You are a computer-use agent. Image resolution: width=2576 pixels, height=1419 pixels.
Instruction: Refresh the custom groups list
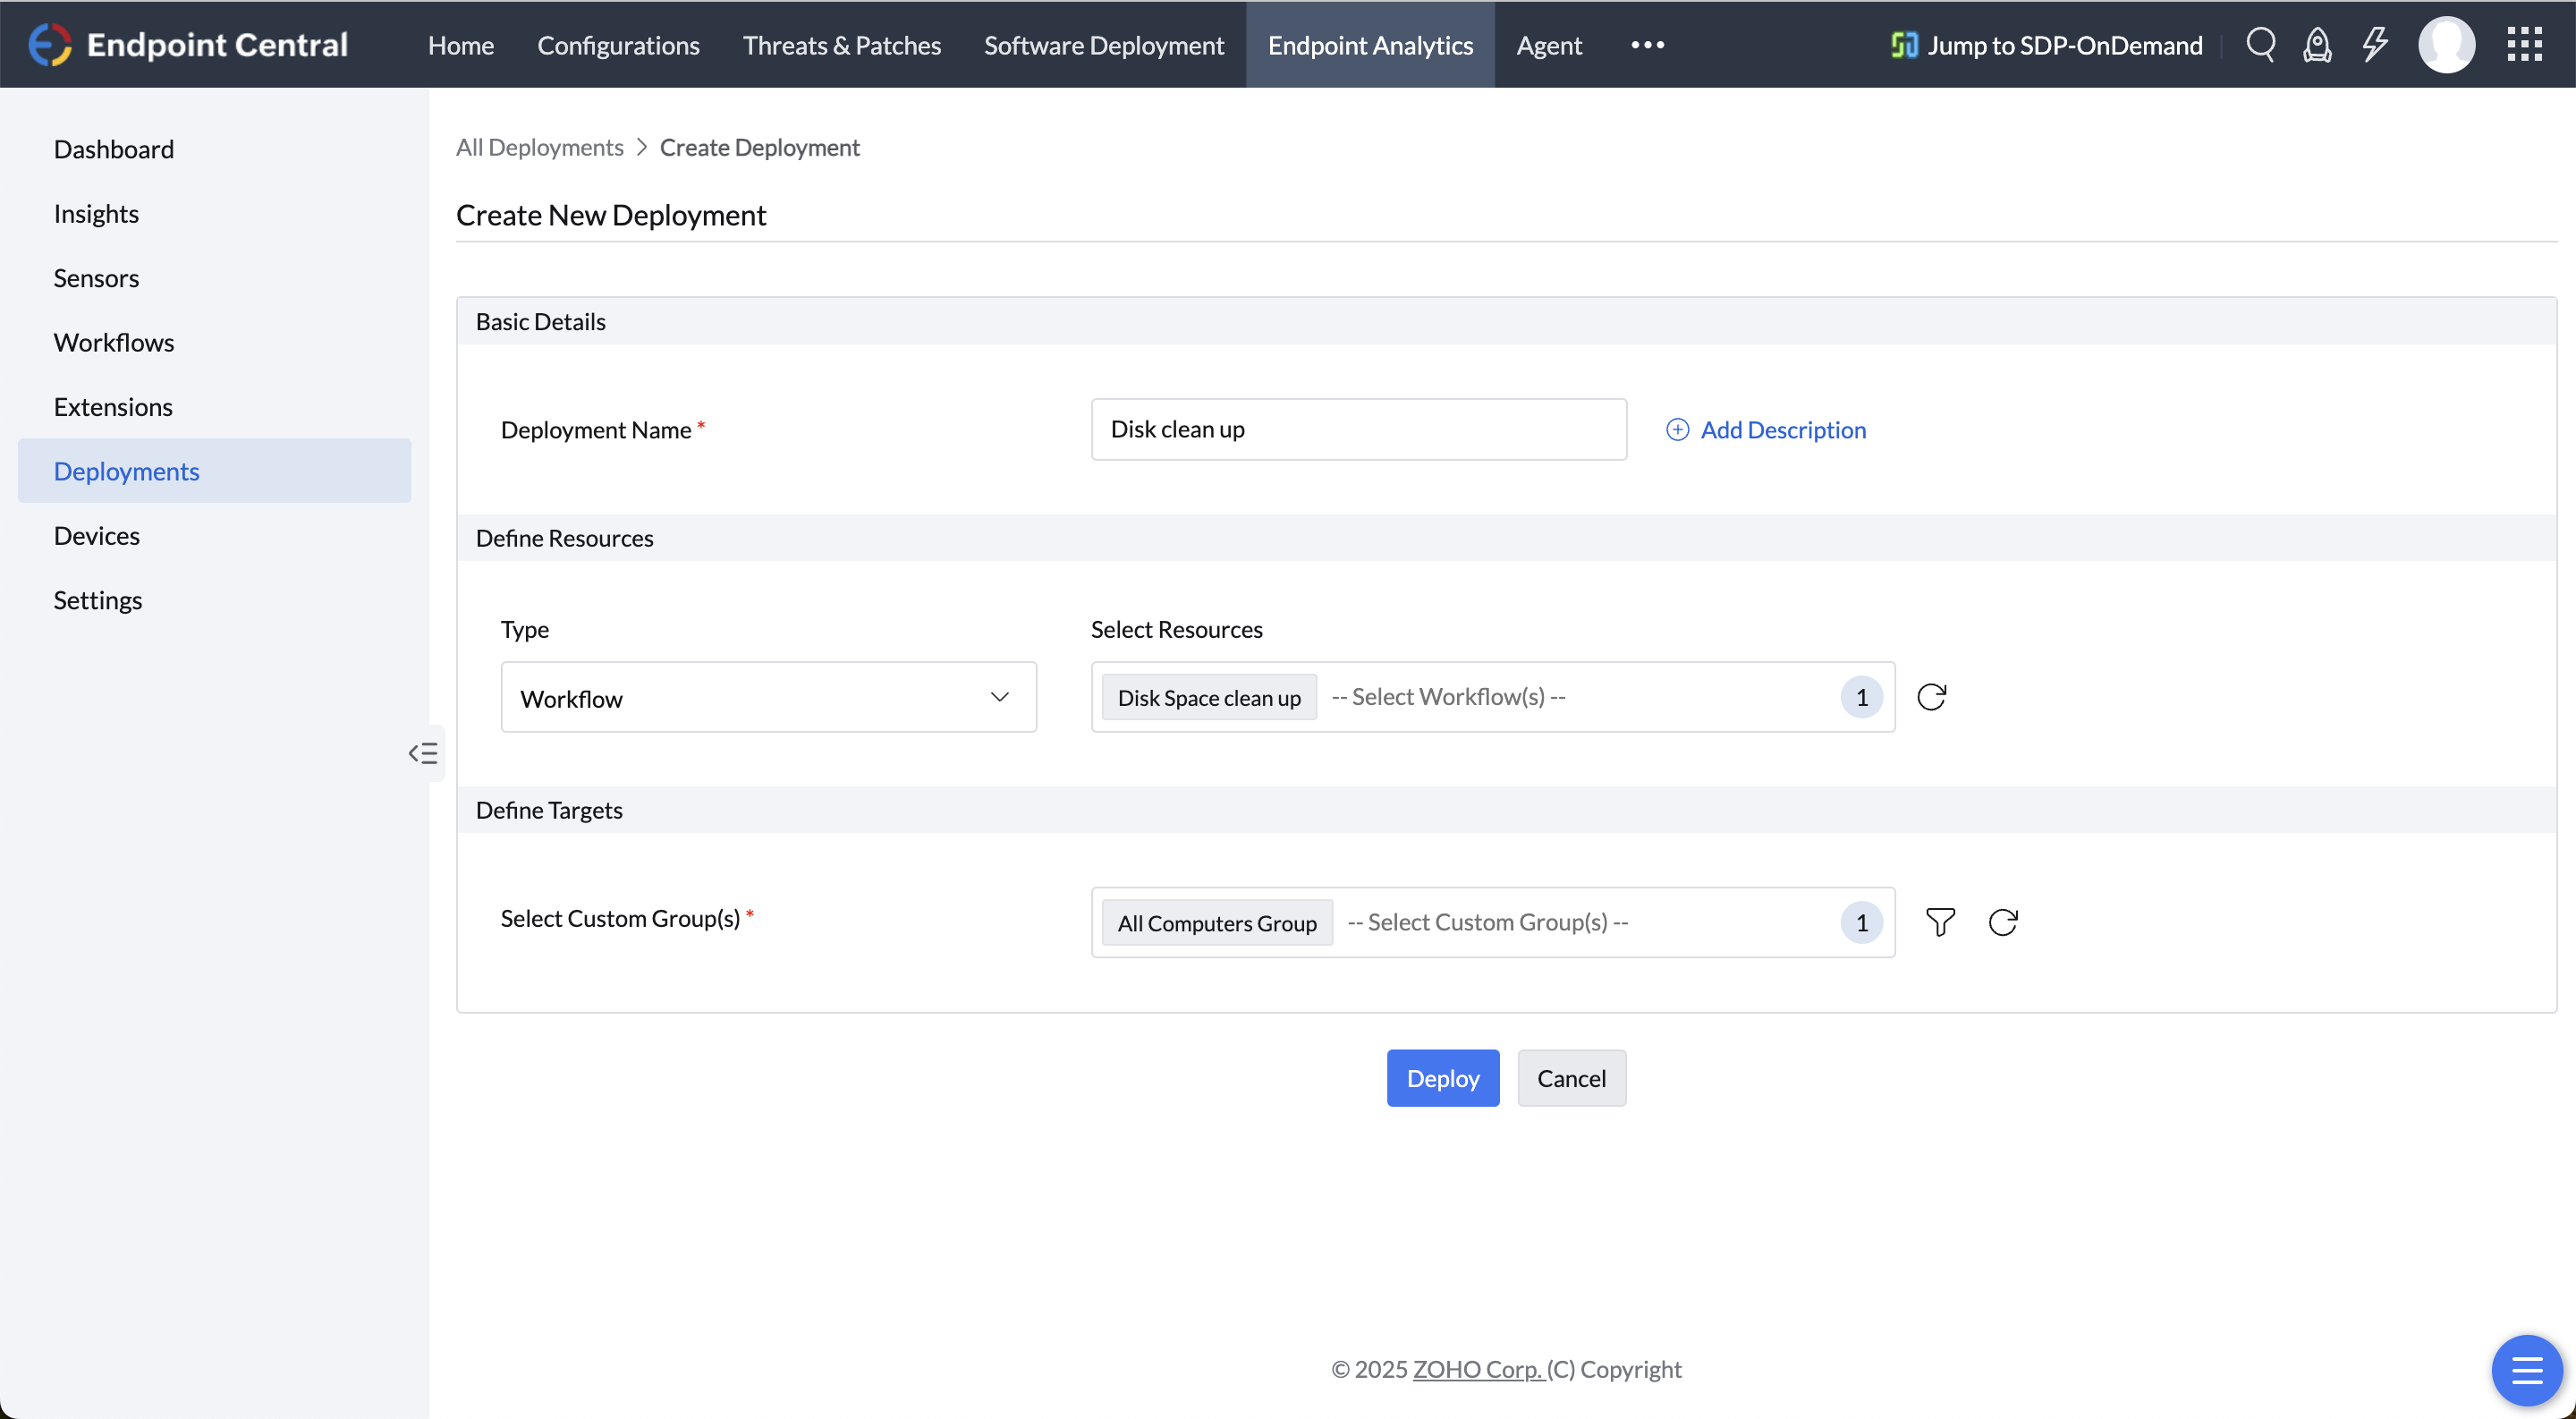click(x=2003, y=922)
